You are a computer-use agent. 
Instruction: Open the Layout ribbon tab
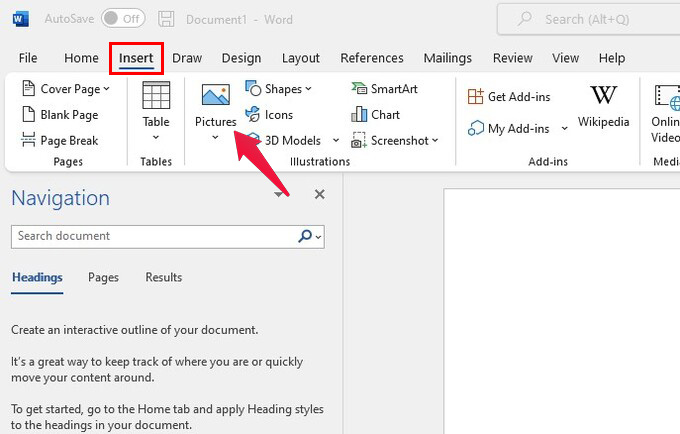(301, 58)
